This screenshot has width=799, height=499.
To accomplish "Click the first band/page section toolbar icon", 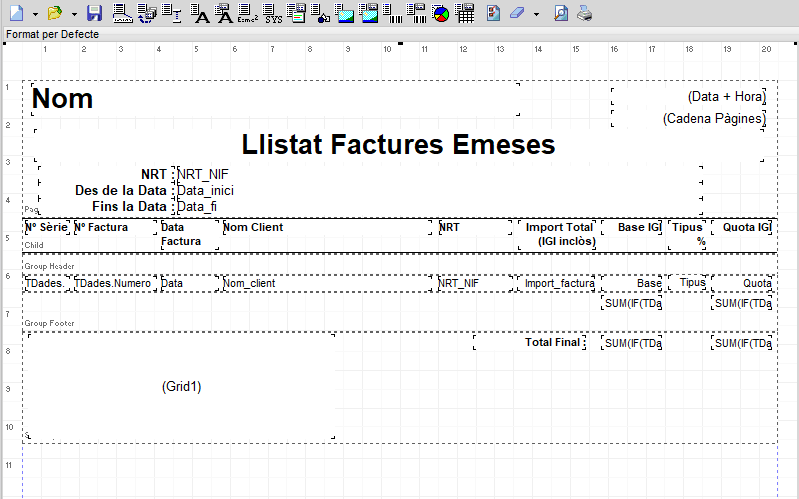I will [122, 13].
